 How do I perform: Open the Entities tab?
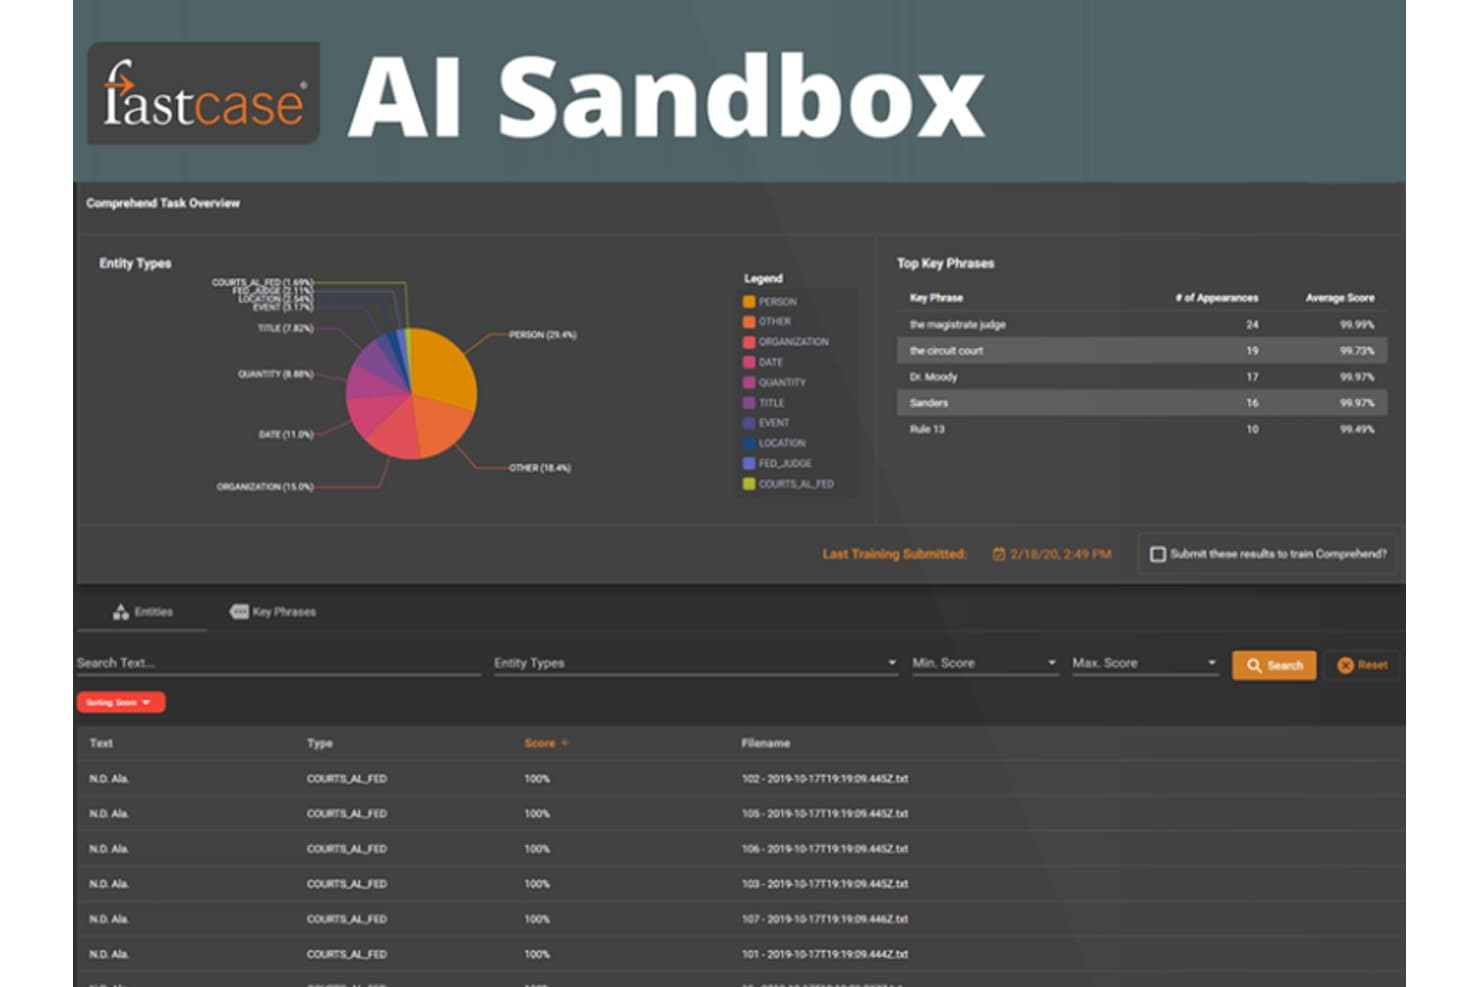pos(143,611)
